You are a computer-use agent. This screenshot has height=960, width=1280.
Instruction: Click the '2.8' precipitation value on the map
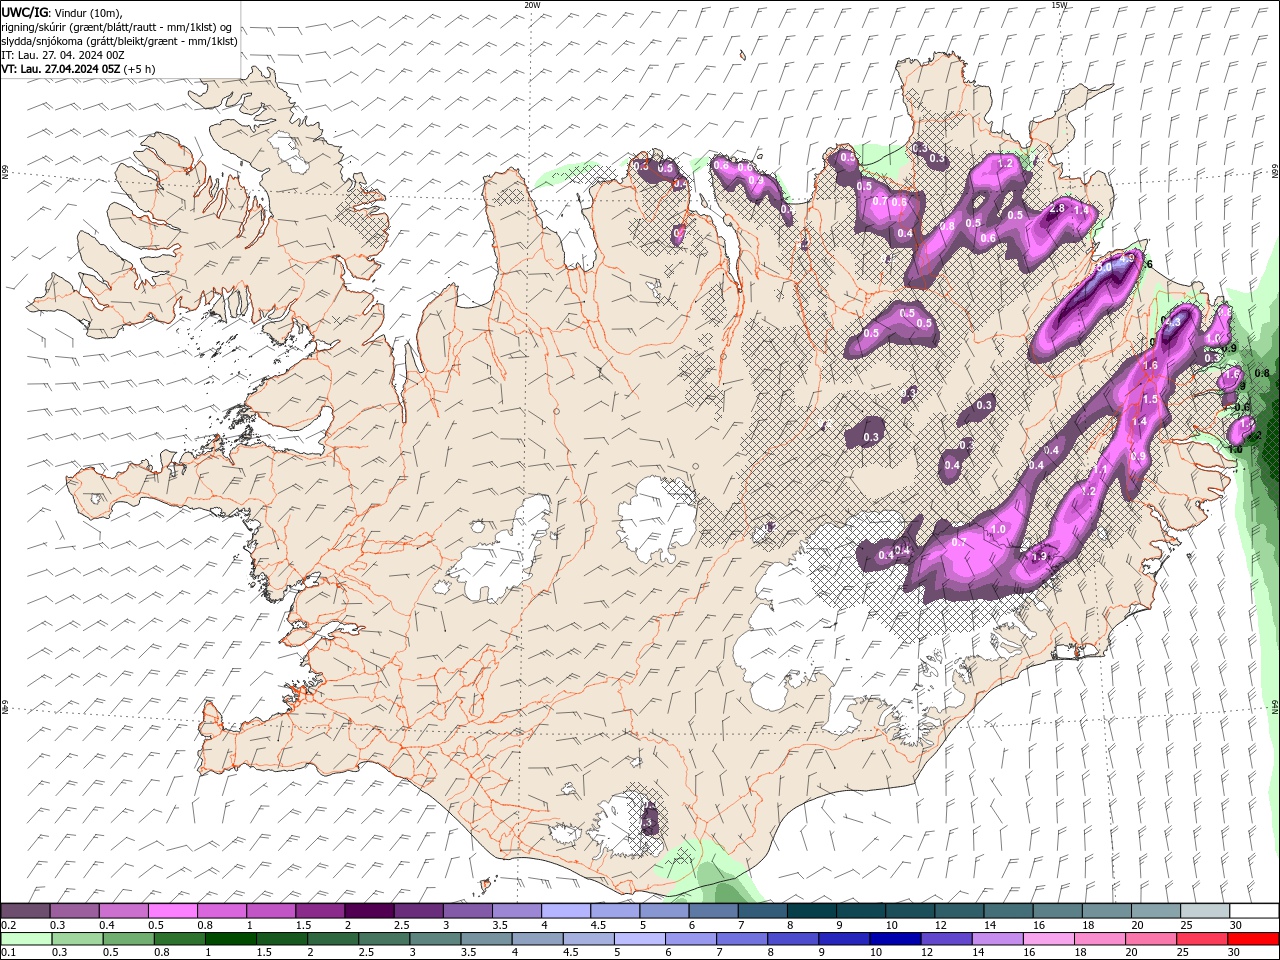click(x=1056, y=208)
